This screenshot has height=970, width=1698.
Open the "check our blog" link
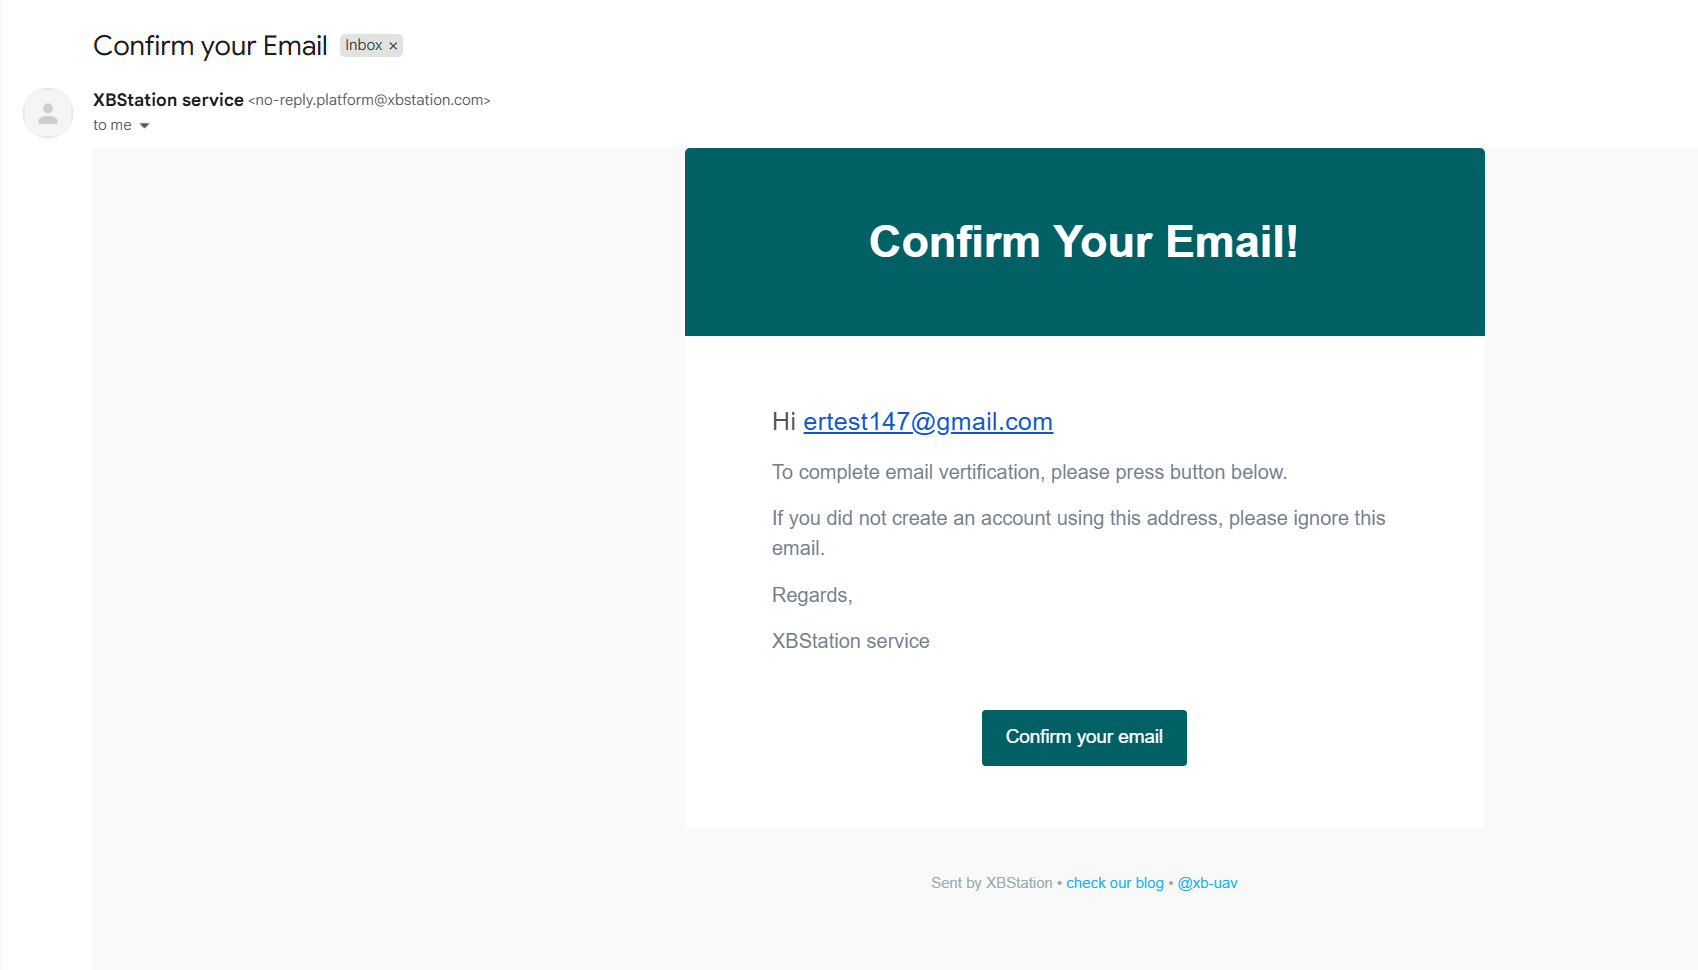(x=1114, y=883)
